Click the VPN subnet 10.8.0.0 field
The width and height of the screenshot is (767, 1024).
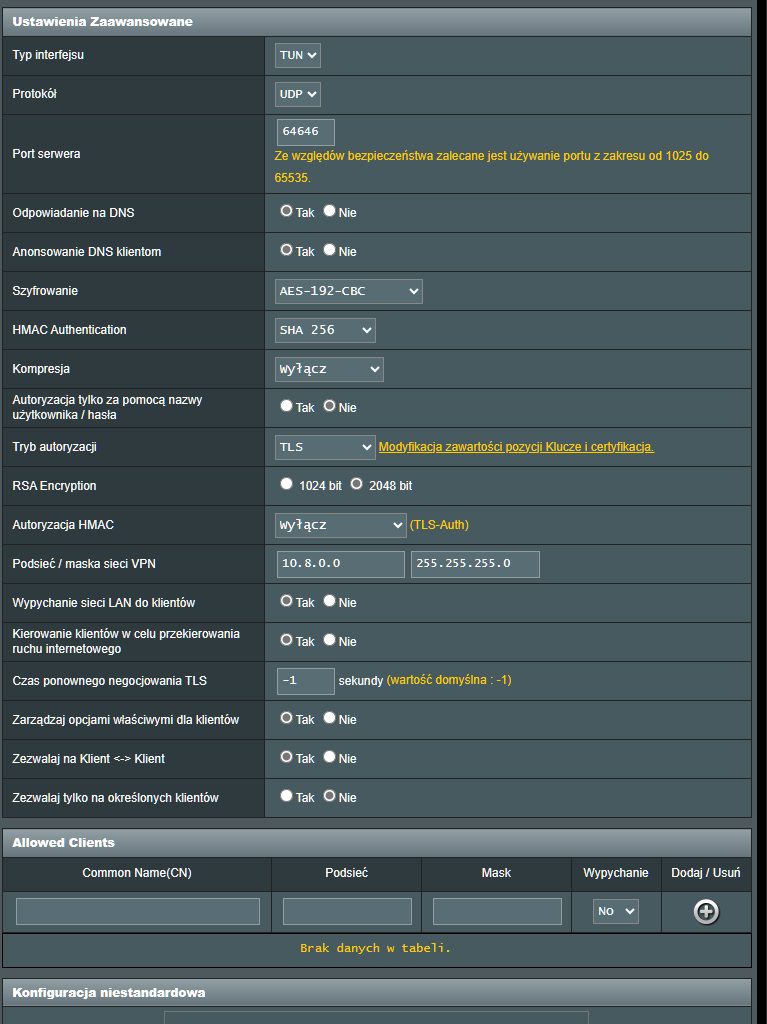(340, 564)
